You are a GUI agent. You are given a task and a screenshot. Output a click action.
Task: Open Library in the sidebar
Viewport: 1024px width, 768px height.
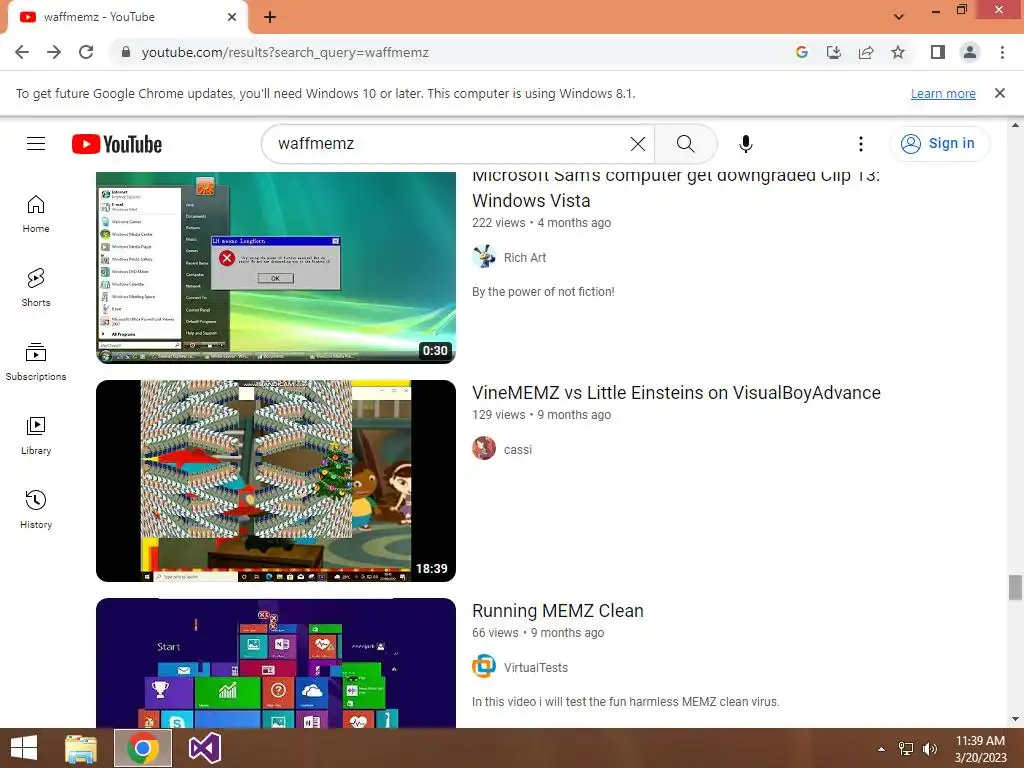tap(36, 436)
